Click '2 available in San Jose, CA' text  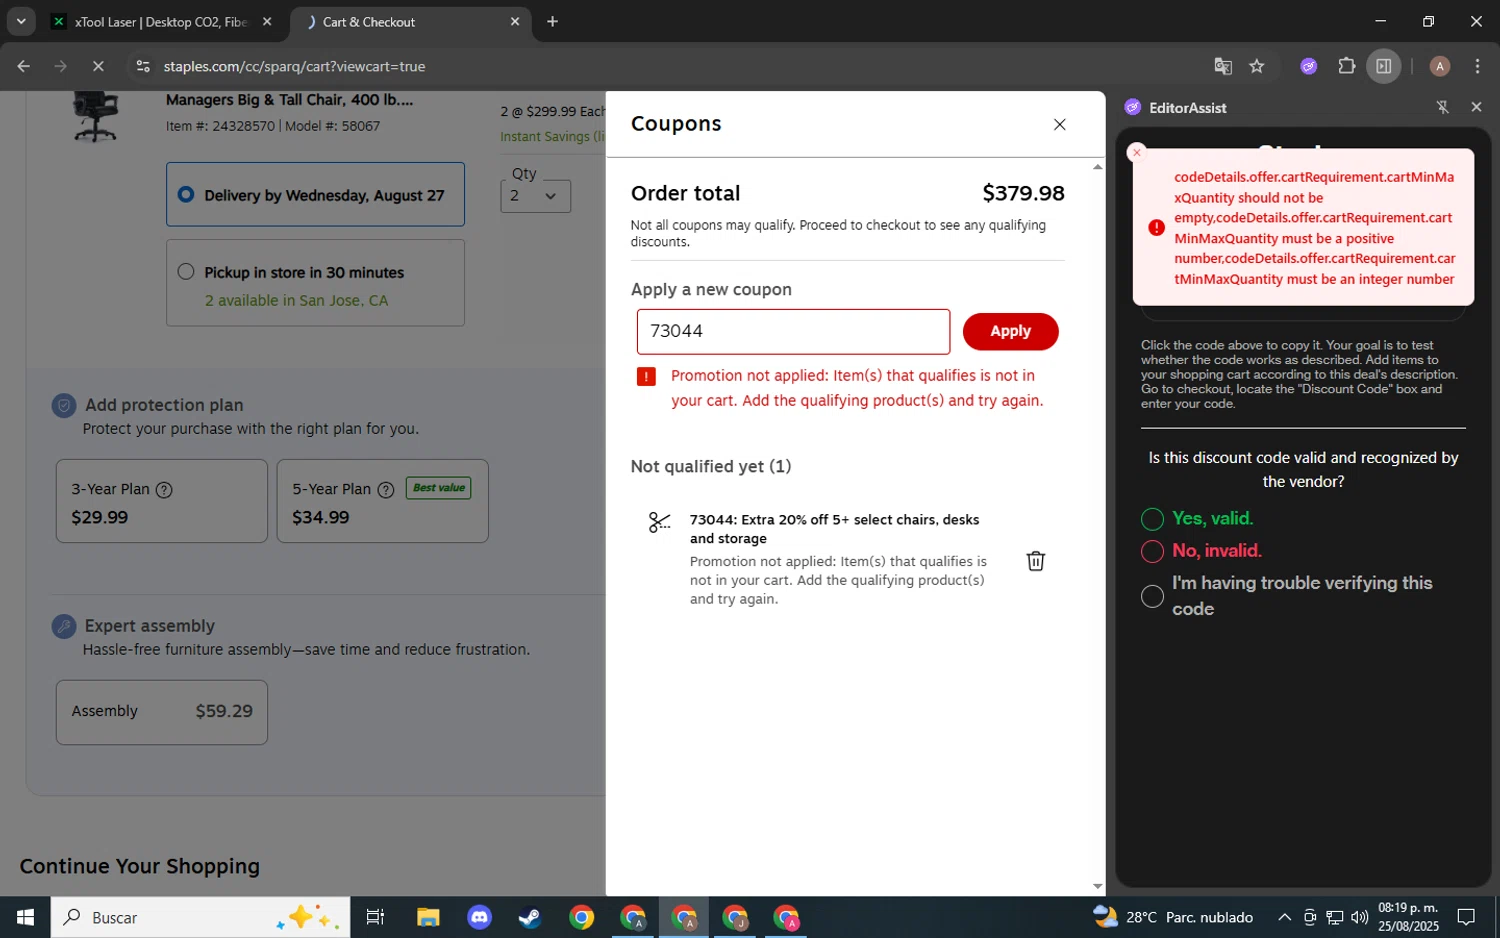(x=296, y=301)
